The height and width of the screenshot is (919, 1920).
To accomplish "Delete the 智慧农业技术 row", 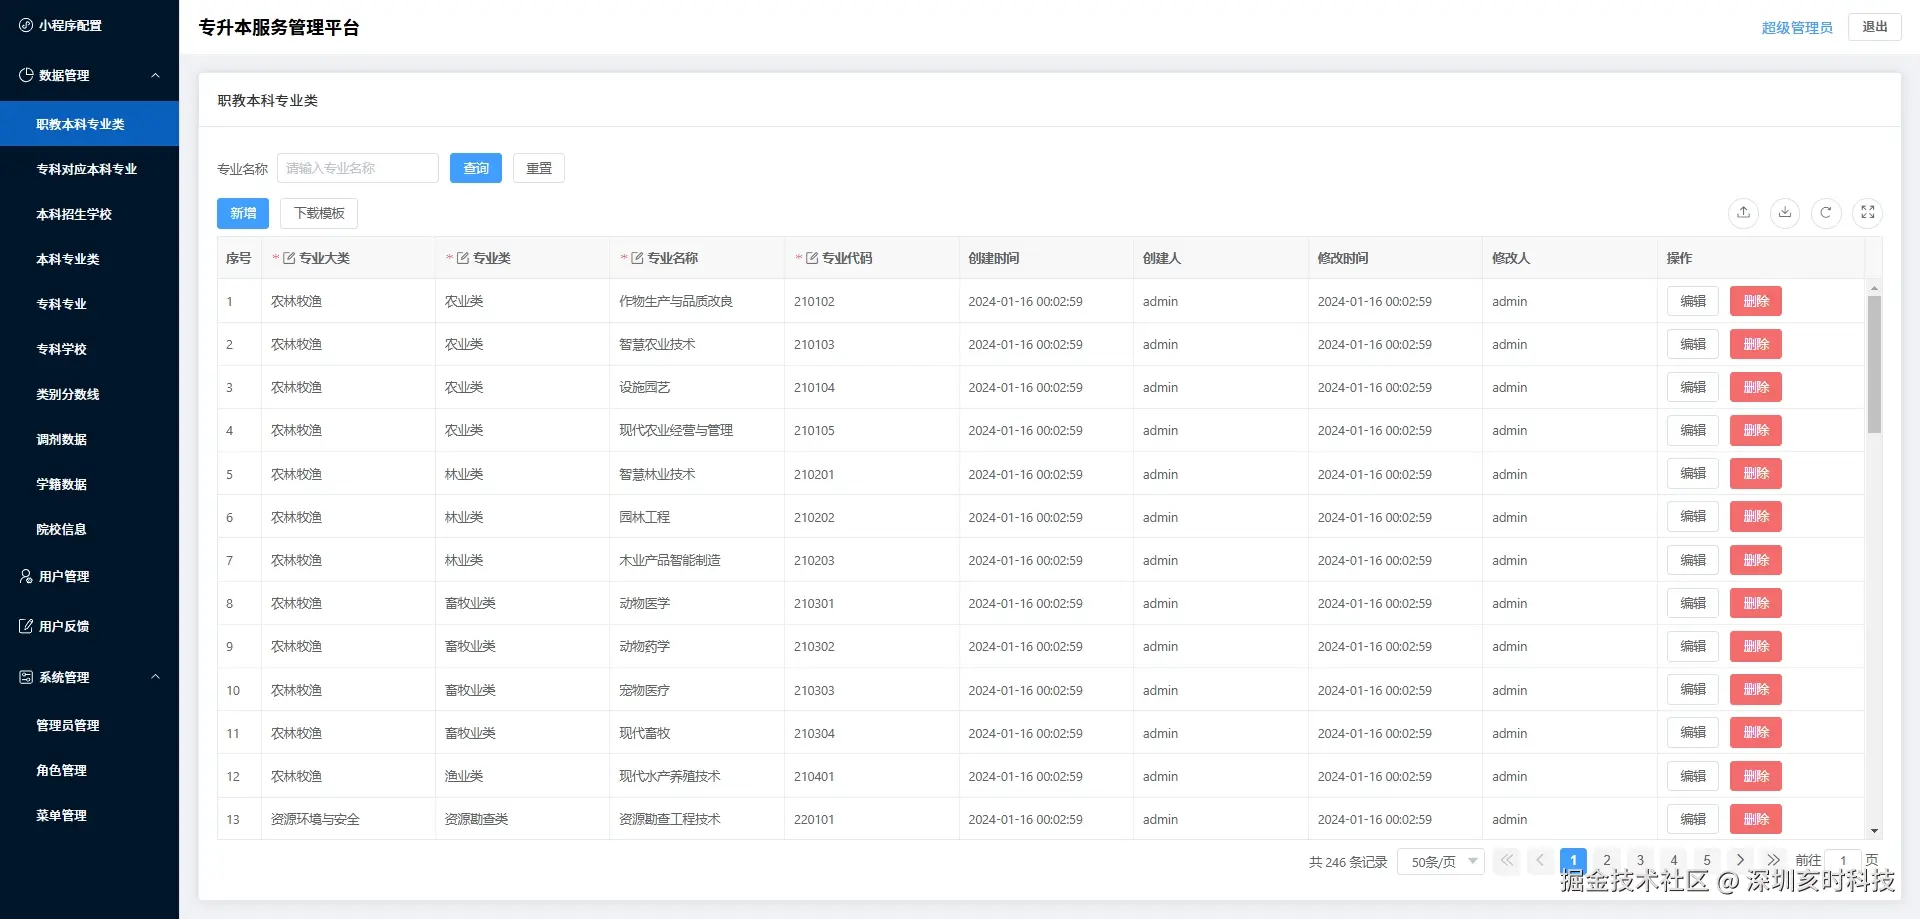I will [1756, 344].
